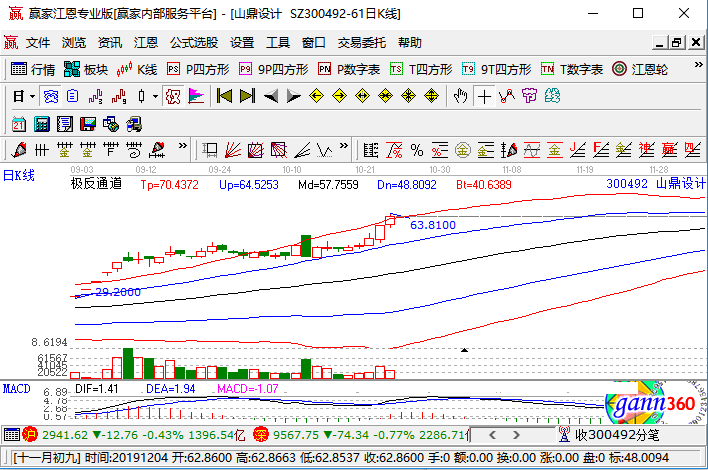This screenshot has width=708, height=470.
Task: Click the pink flag chart icon
Action: pyautogui.click(x=196, y=97)
